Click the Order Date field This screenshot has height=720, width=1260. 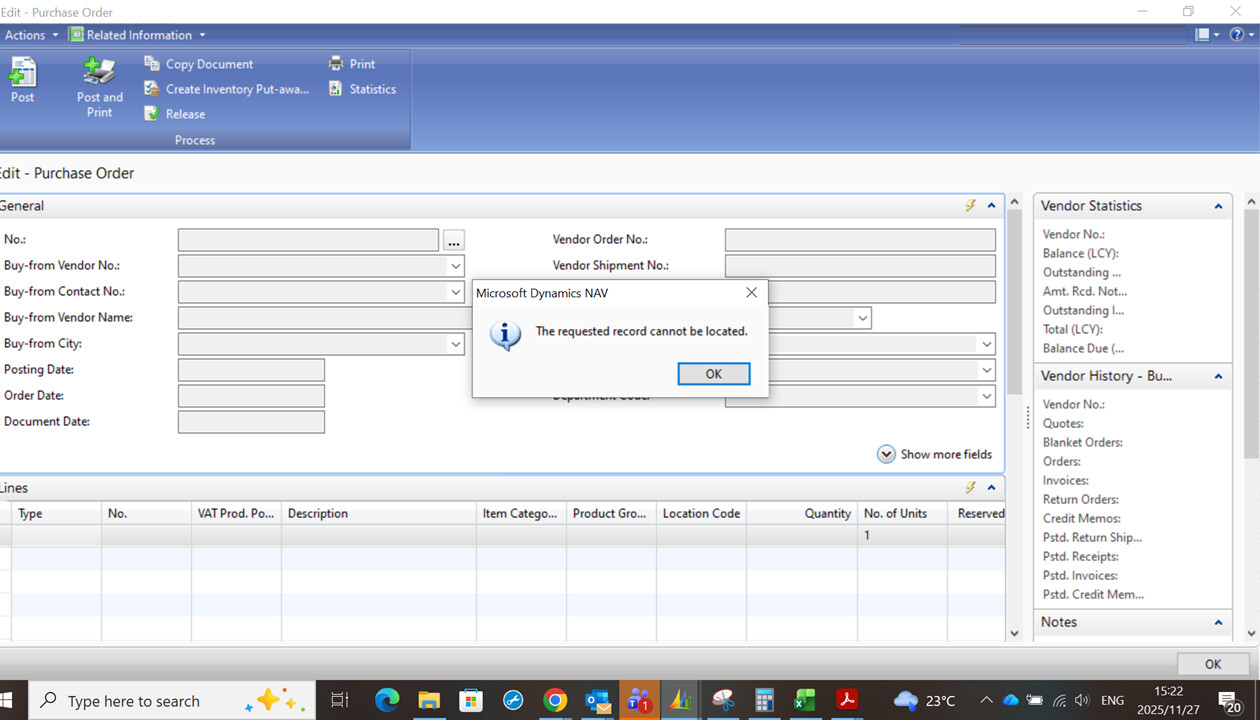pos(251,396)
